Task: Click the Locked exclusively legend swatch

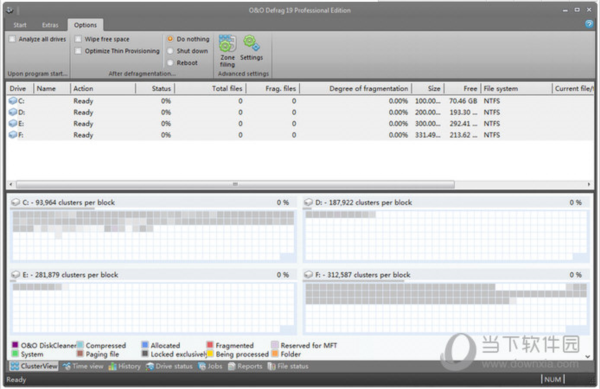Action: (145, 354)
